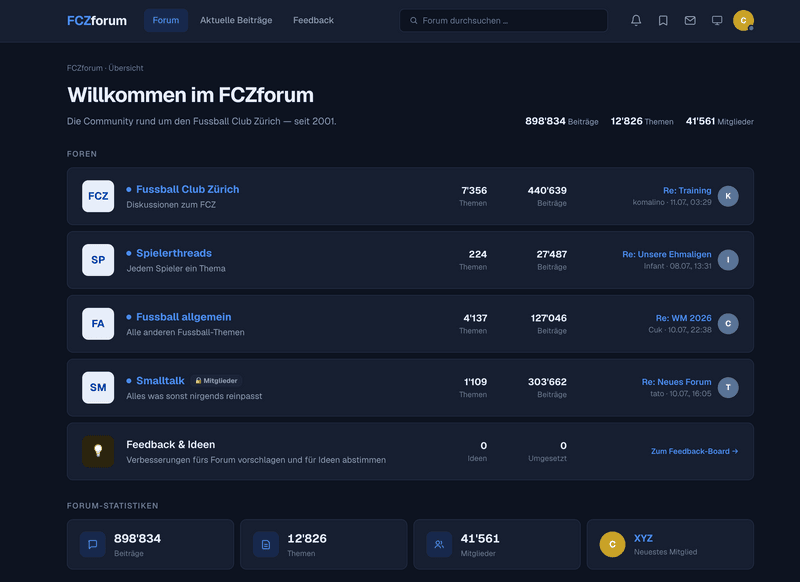
Task: Open the notifications bell icon
Action: pos(636,20)
